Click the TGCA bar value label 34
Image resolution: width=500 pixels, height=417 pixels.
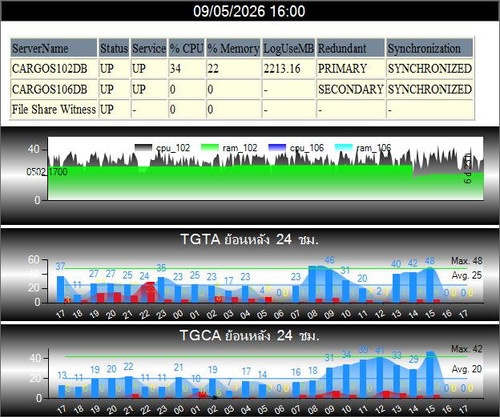[x=347, y=355]
